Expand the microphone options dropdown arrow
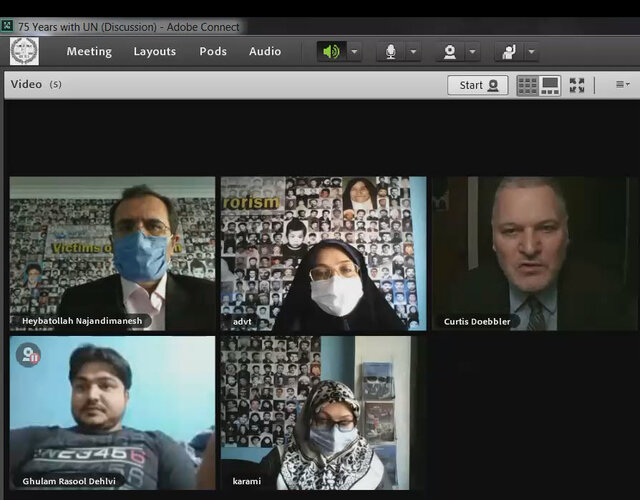 413,52
